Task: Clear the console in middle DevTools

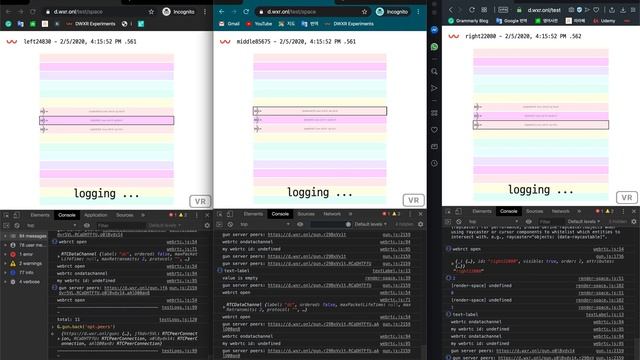Action: (230, 224)
